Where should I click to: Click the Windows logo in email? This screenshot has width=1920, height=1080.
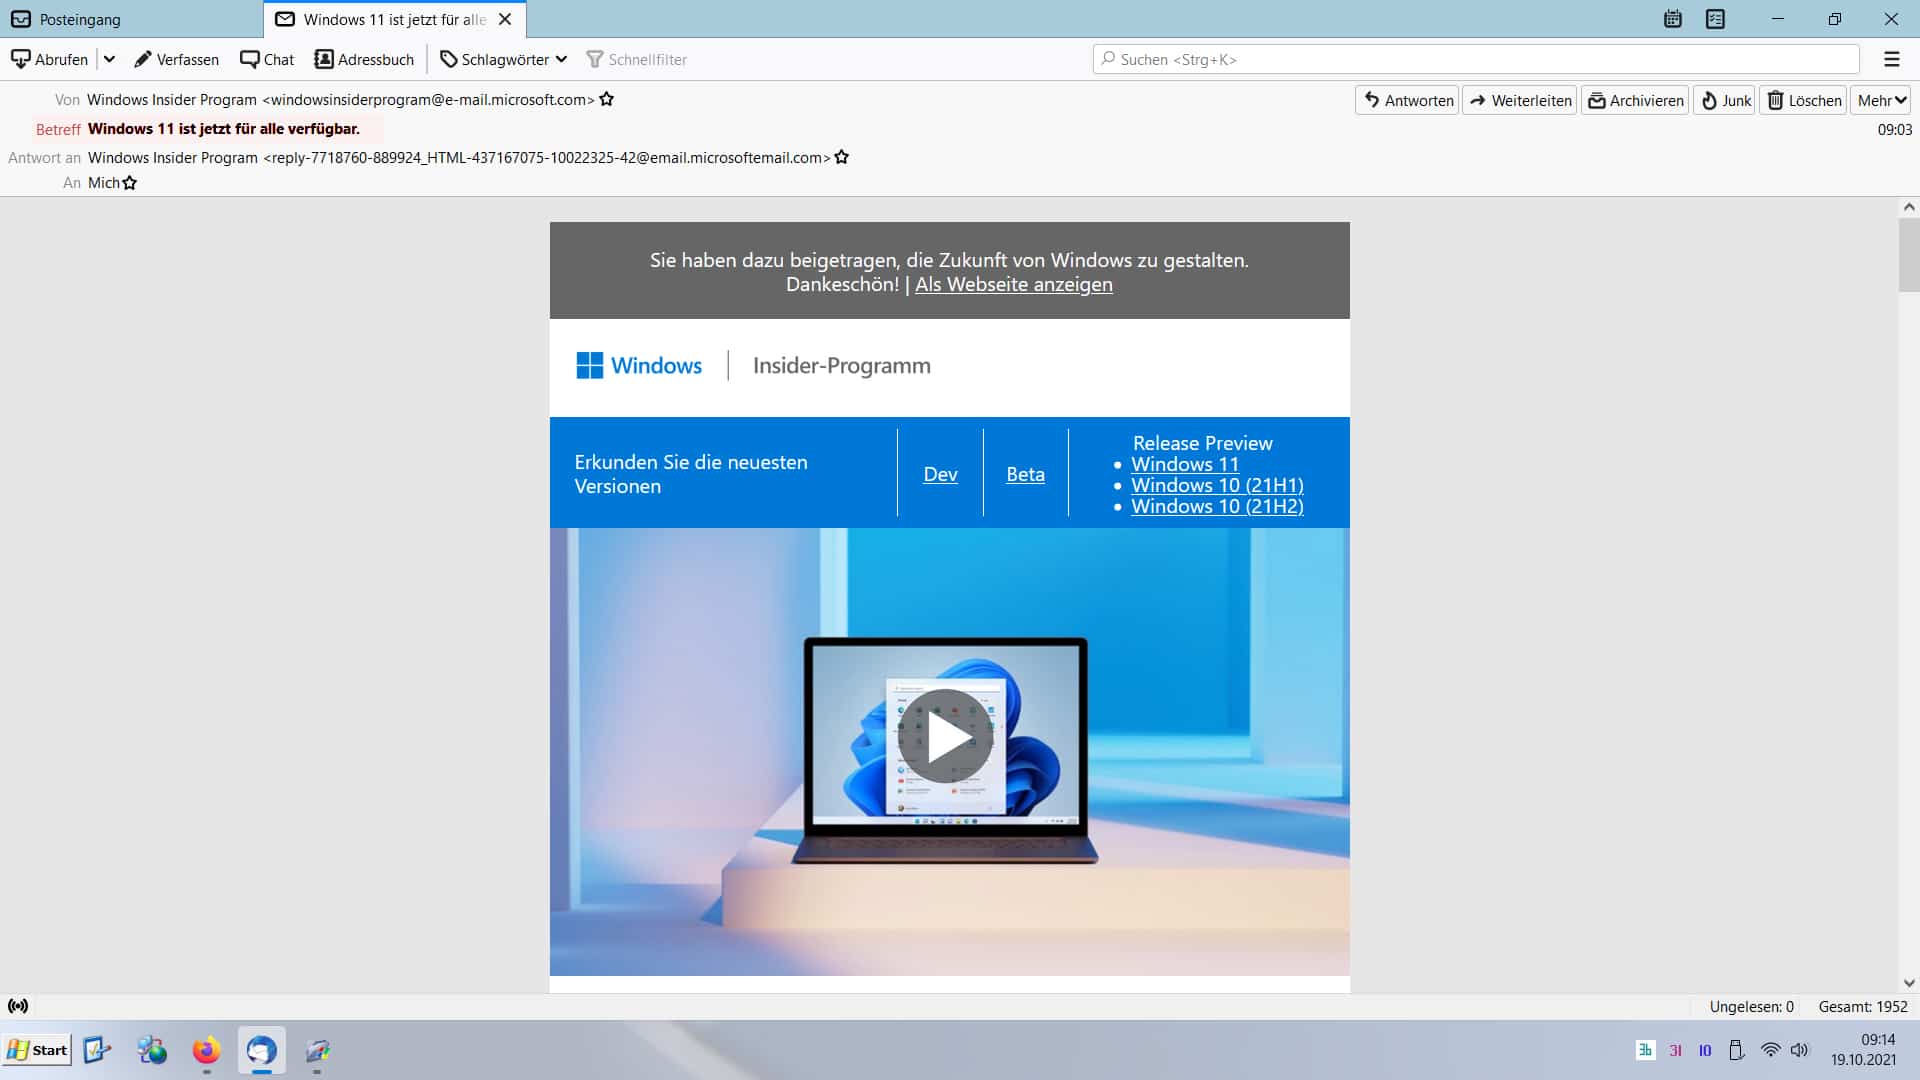click(639, 365)
